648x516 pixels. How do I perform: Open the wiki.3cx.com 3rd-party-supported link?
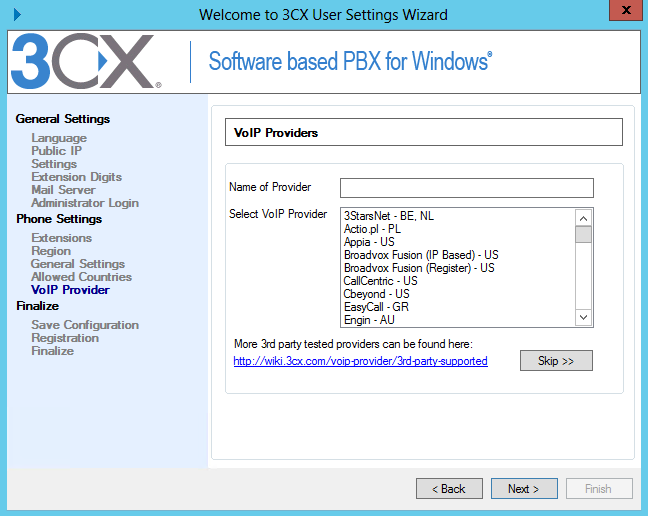tap(360, 361)
